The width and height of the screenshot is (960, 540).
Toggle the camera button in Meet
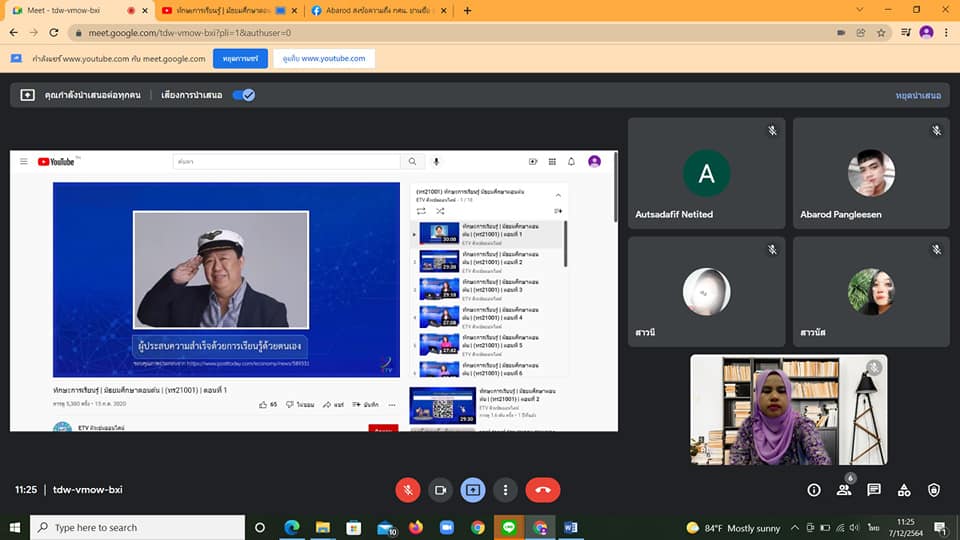[439, 490]
